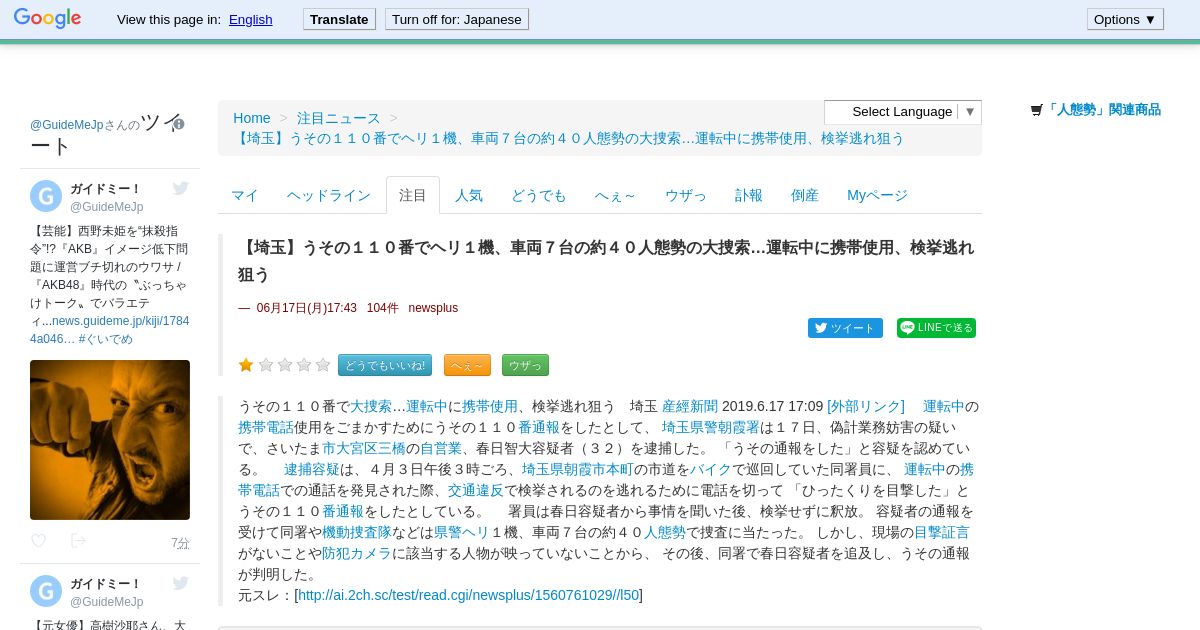The height and width of the screenshot is (630, 1200).
Task: Send article with LINEで送る button
Action: (936, 328)
